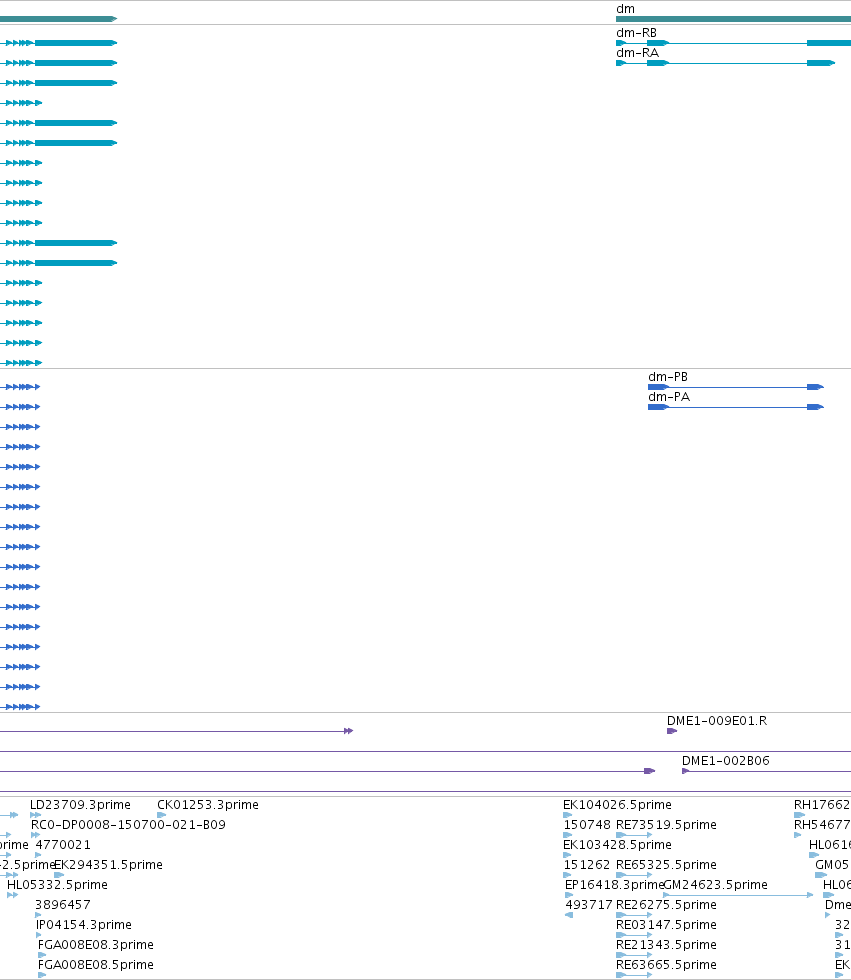
Task: Select the DME1-002B06 feature label
Action: point(725,761)
